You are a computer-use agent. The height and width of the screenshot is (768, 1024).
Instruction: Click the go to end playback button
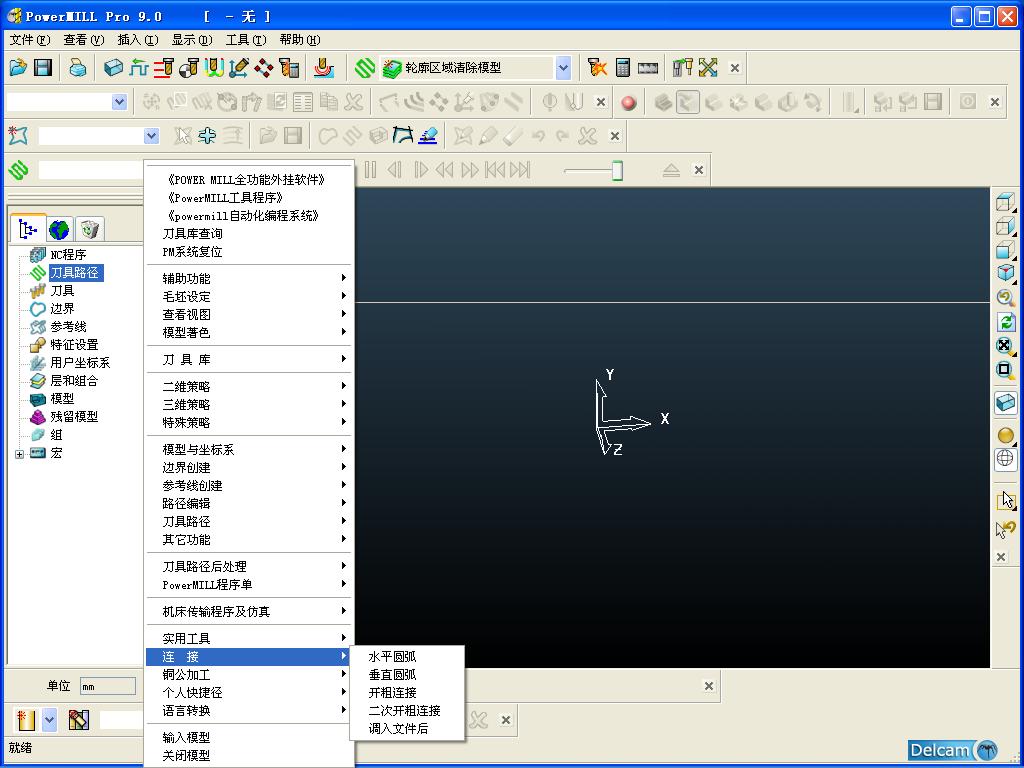tap(520, 170)
